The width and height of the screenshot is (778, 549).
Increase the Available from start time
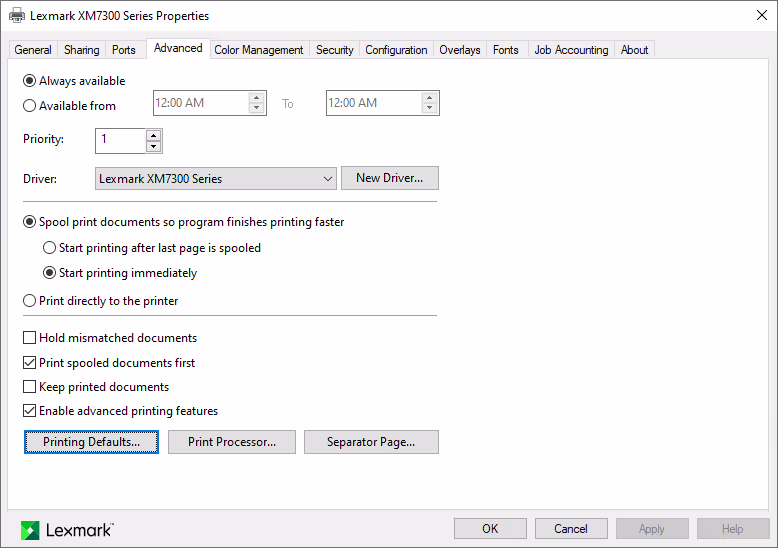pyautogui.click(x=257, y=98)
